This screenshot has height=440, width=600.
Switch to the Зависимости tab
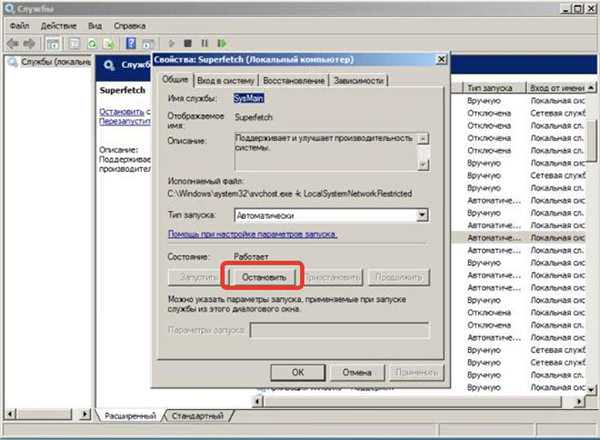(359, 81)
